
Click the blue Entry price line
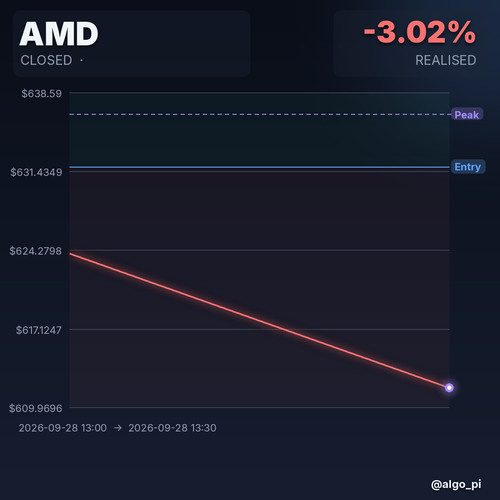point(260,167)
